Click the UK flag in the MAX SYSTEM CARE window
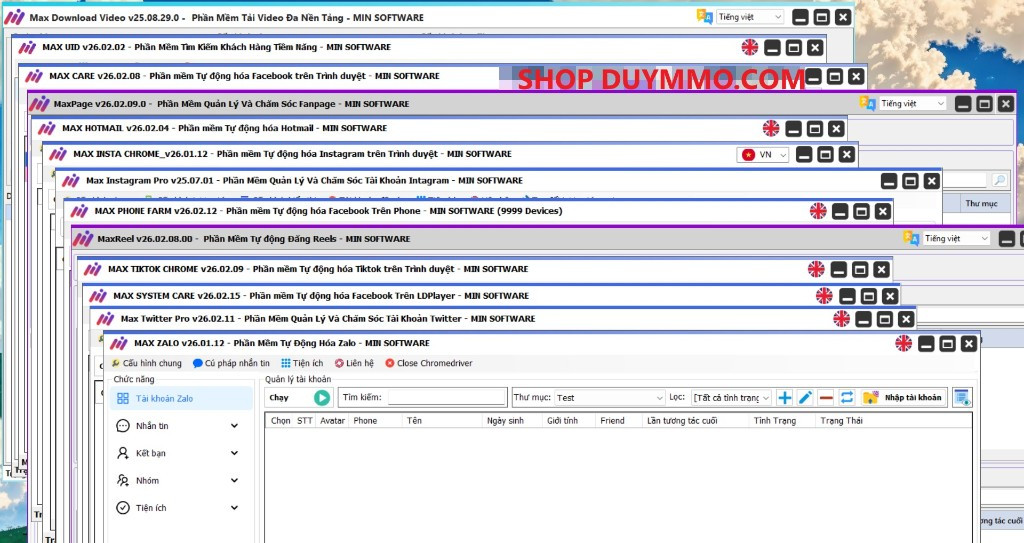Screen dimensions: 1024x543 click(x=824, y=296)
